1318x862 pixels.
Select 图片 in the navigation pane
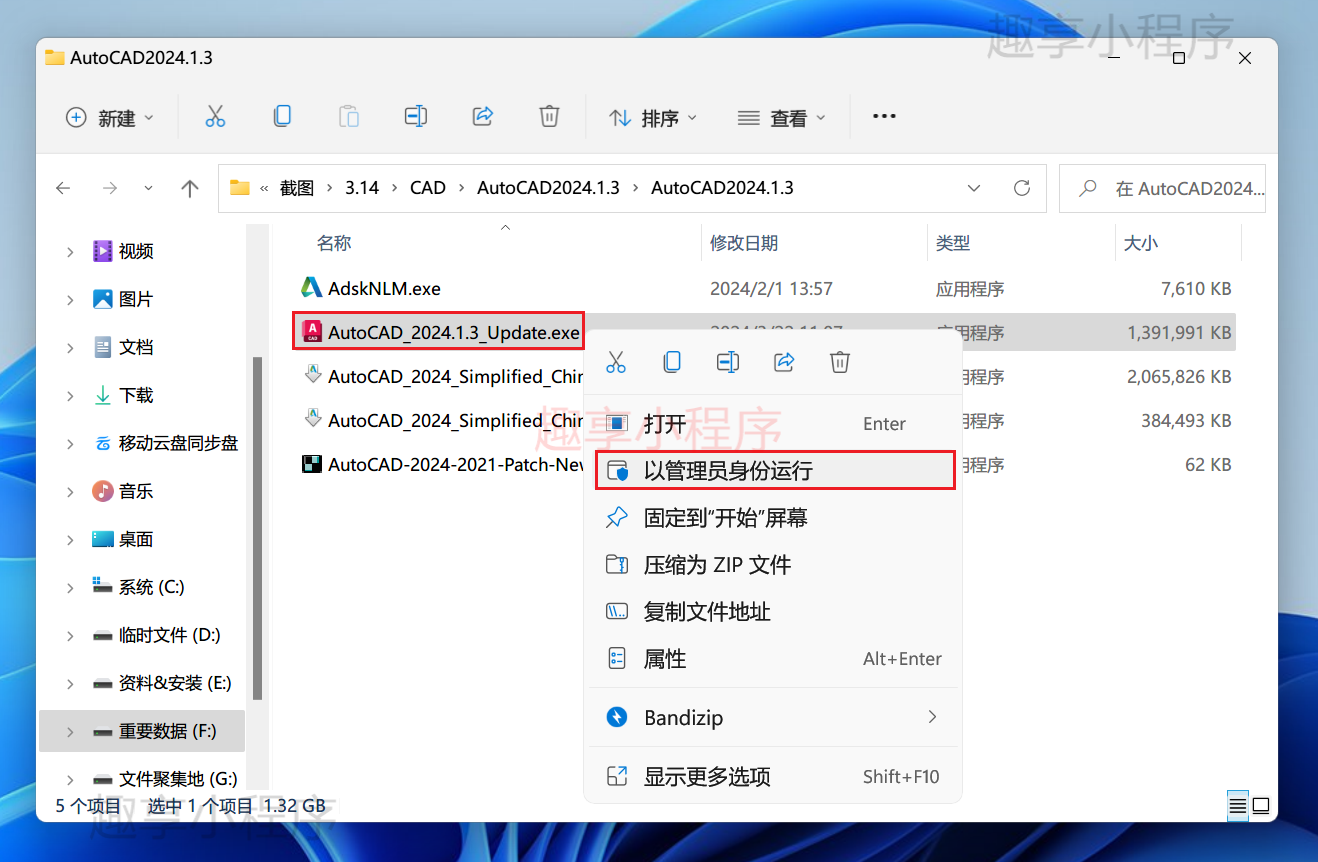pos(136,299)
